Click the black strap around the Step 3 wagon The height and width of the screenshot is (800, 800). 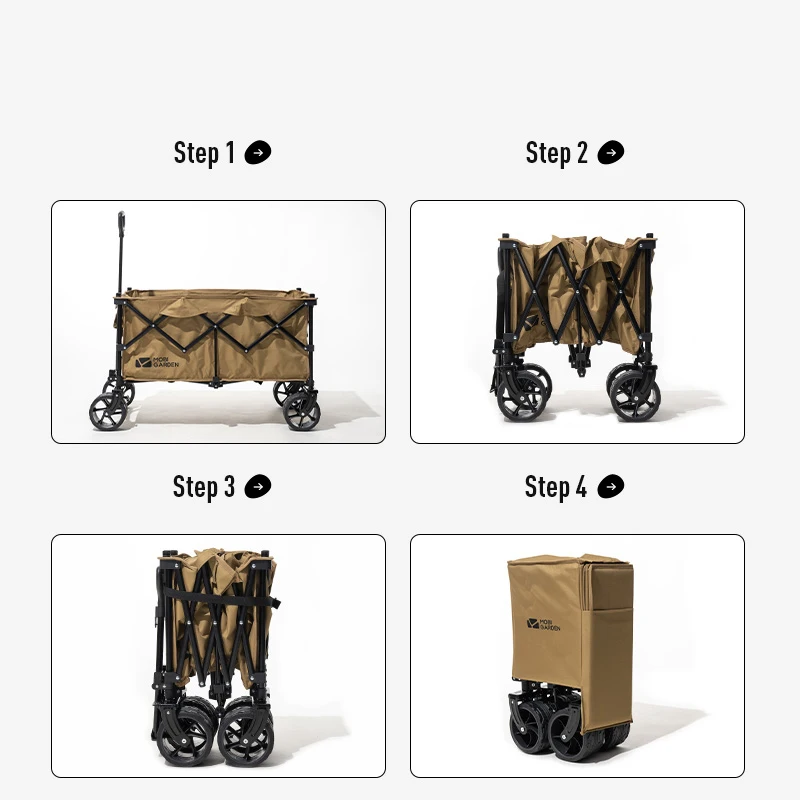[x=223, y=598]
